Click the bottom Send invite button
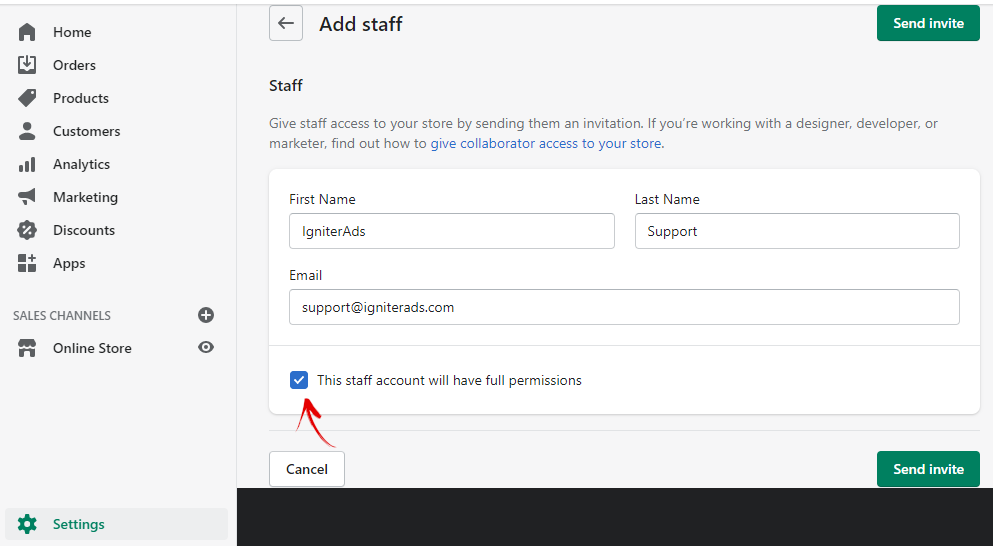Viewport: 993px width, 546px height. click(x=928, y=469)
